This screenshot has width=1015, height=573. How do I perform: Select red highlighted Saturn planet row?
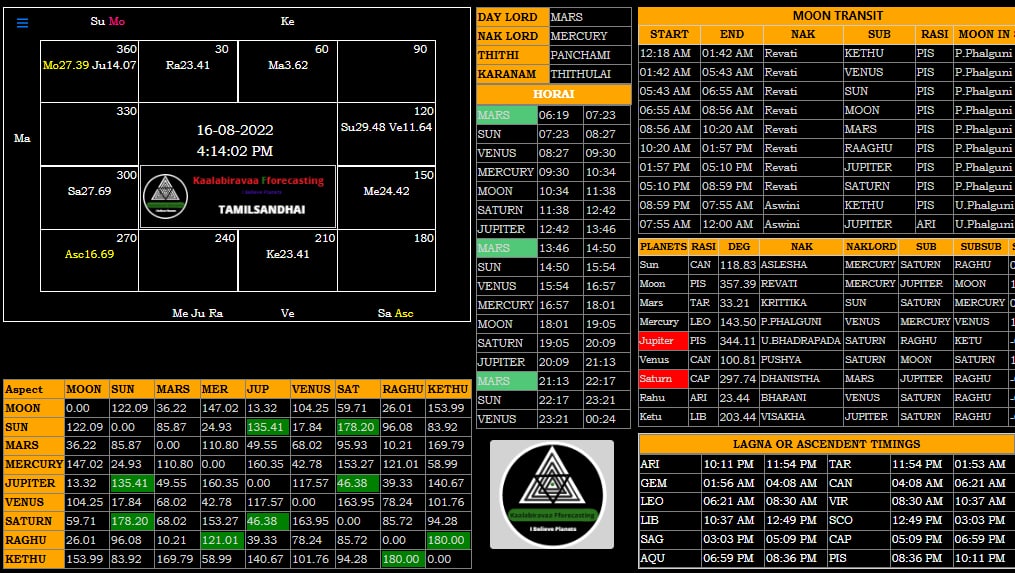[827, 379]
